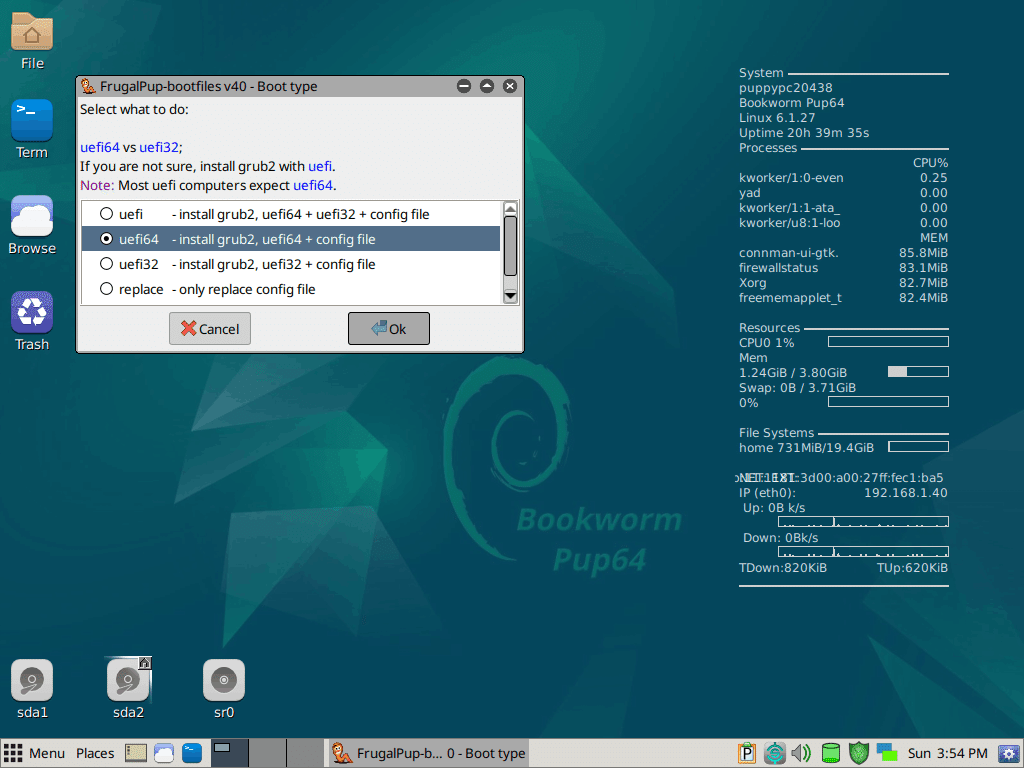Screen dimensions: 1024x768
Task: Click the file manager launcher in taskbar
Action: (136, 753)
